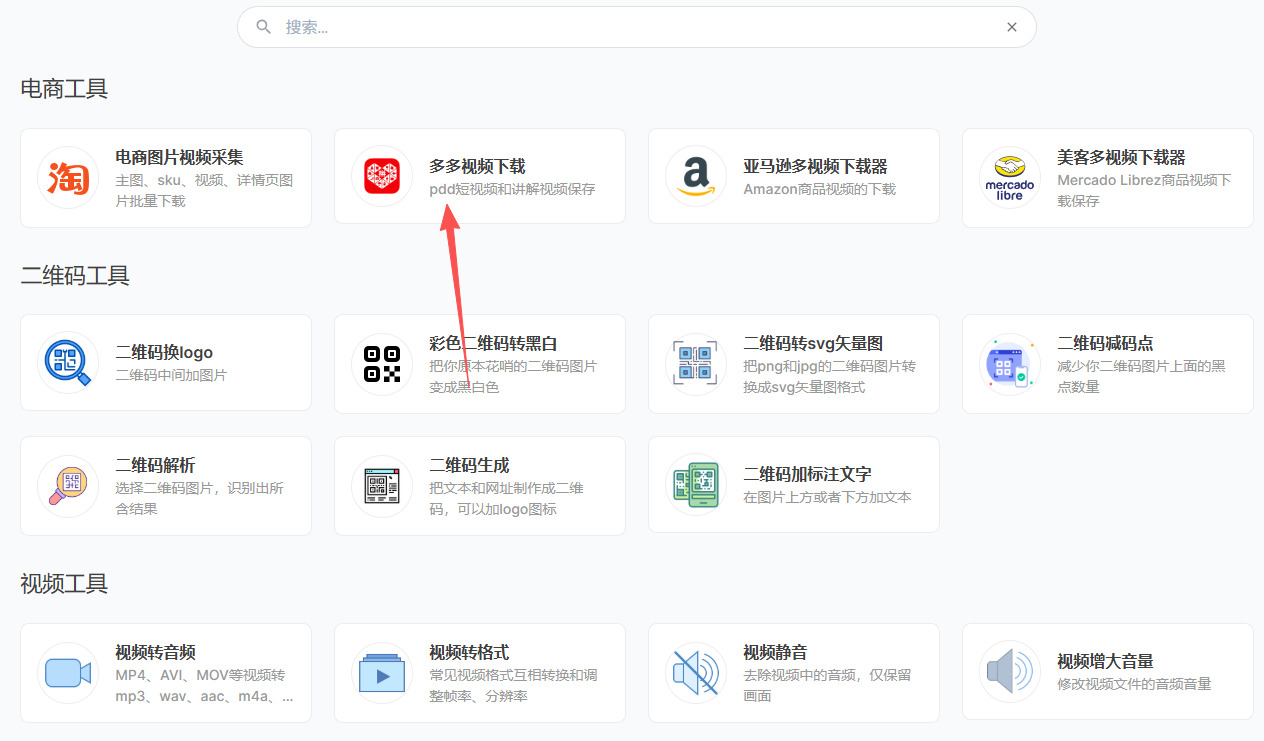
Task: Click description '在图片上方或者下方加文本'
Action: 828,497
